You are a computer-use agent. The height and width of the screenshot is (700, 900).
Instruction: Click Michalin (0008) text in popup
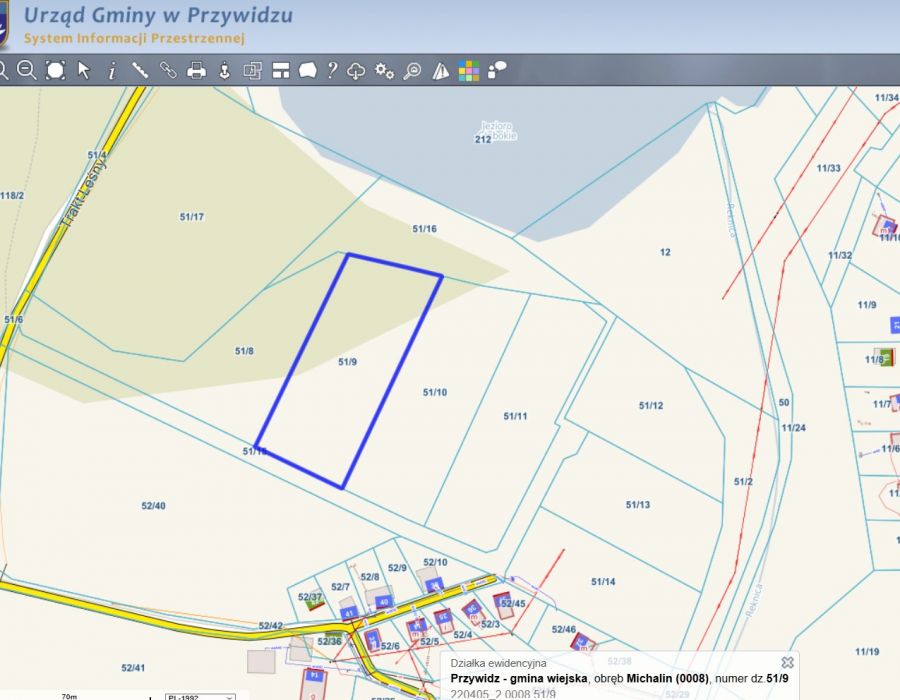[x=667, y=678]
